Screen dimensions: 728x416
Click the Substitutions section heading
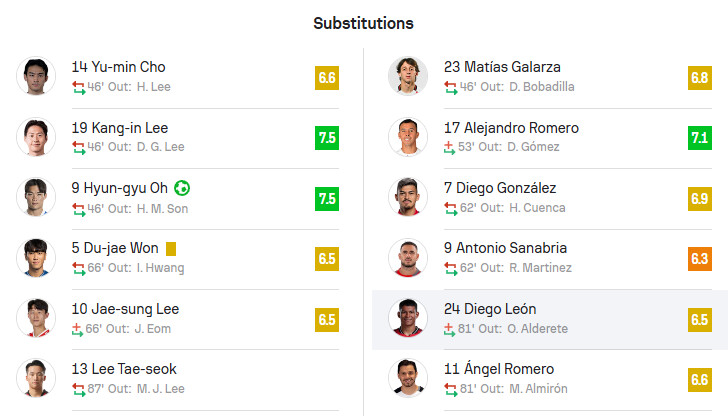click(363, 23)
